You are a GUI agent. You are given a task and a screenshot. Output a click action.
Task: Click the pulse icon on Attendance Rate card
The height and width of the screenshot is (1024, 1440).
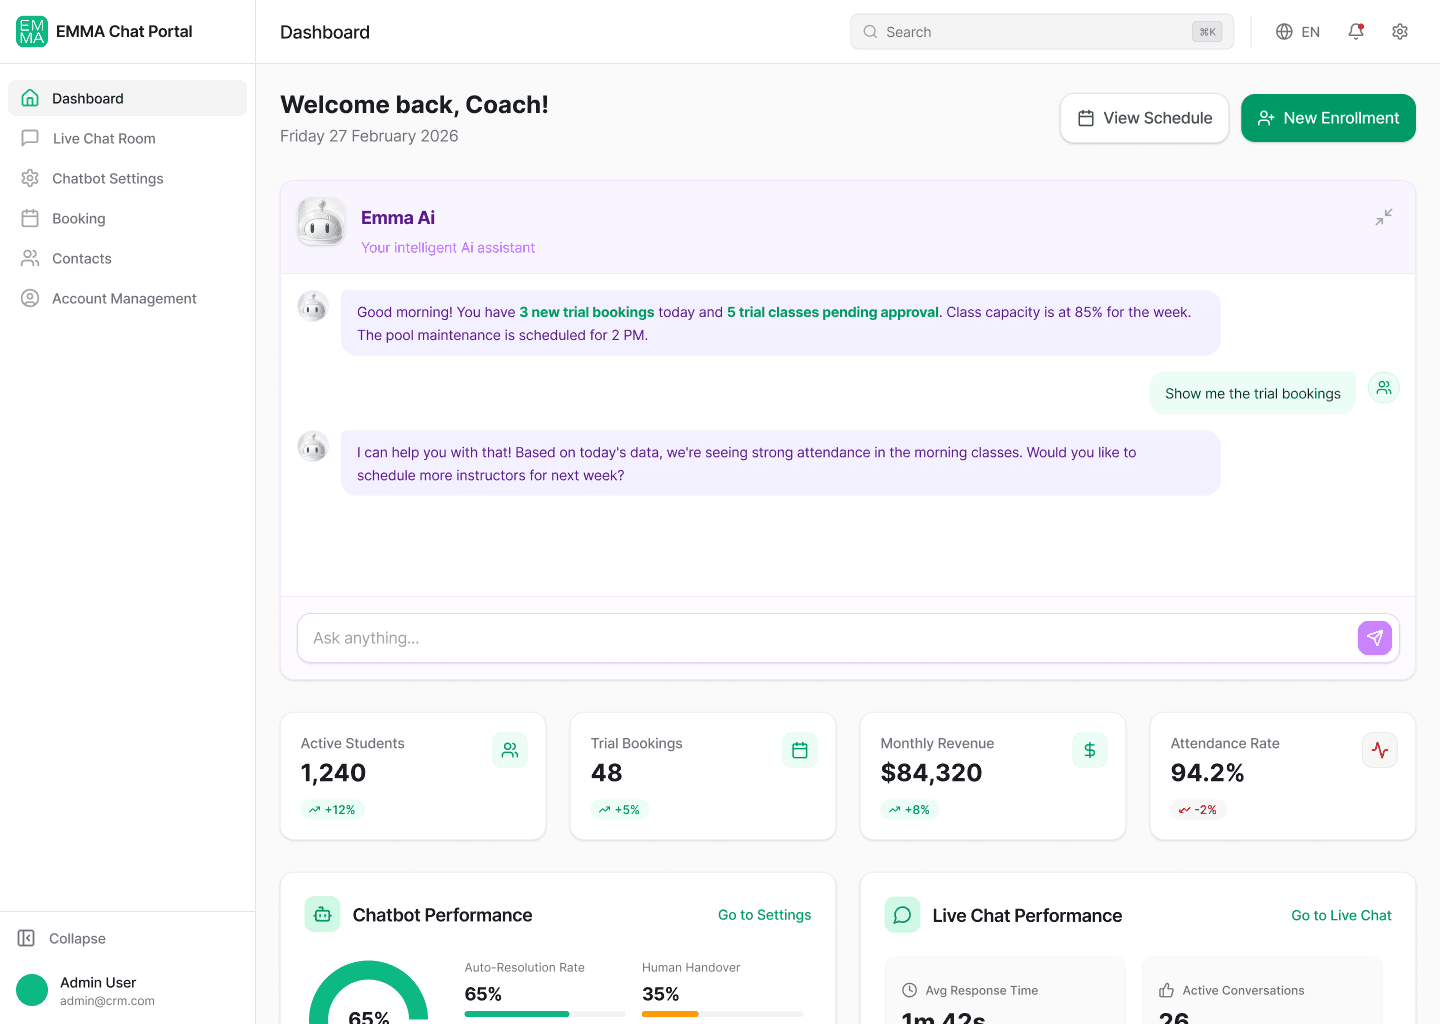(1380, 750)
